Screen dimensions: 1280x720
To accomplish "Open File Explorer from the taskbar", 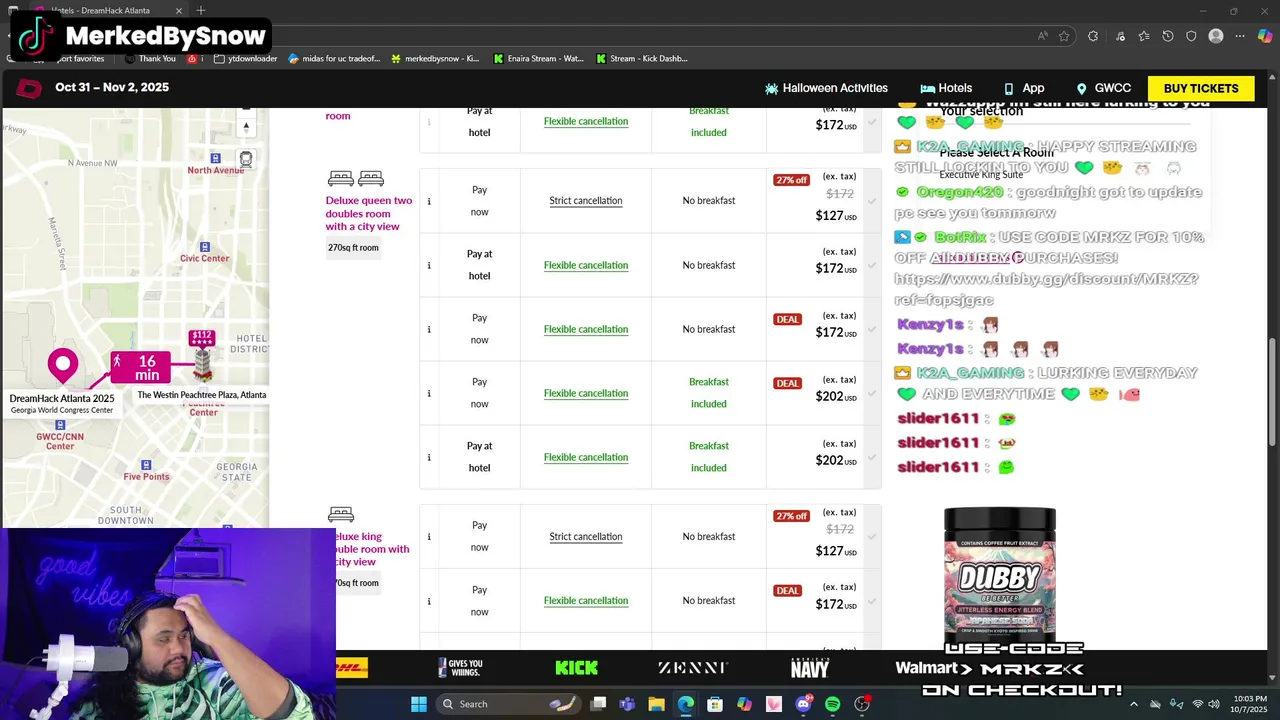I will [656, 704].
